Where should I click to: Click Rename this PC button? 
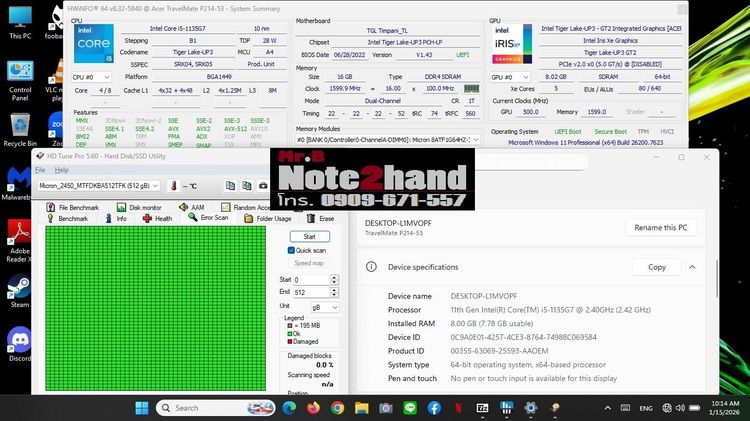[661, 228]
